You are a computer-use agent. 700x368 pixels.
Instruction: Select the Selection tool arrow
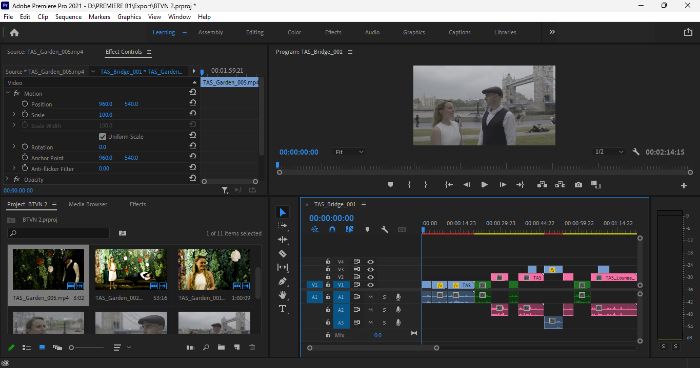click(283, 212)
